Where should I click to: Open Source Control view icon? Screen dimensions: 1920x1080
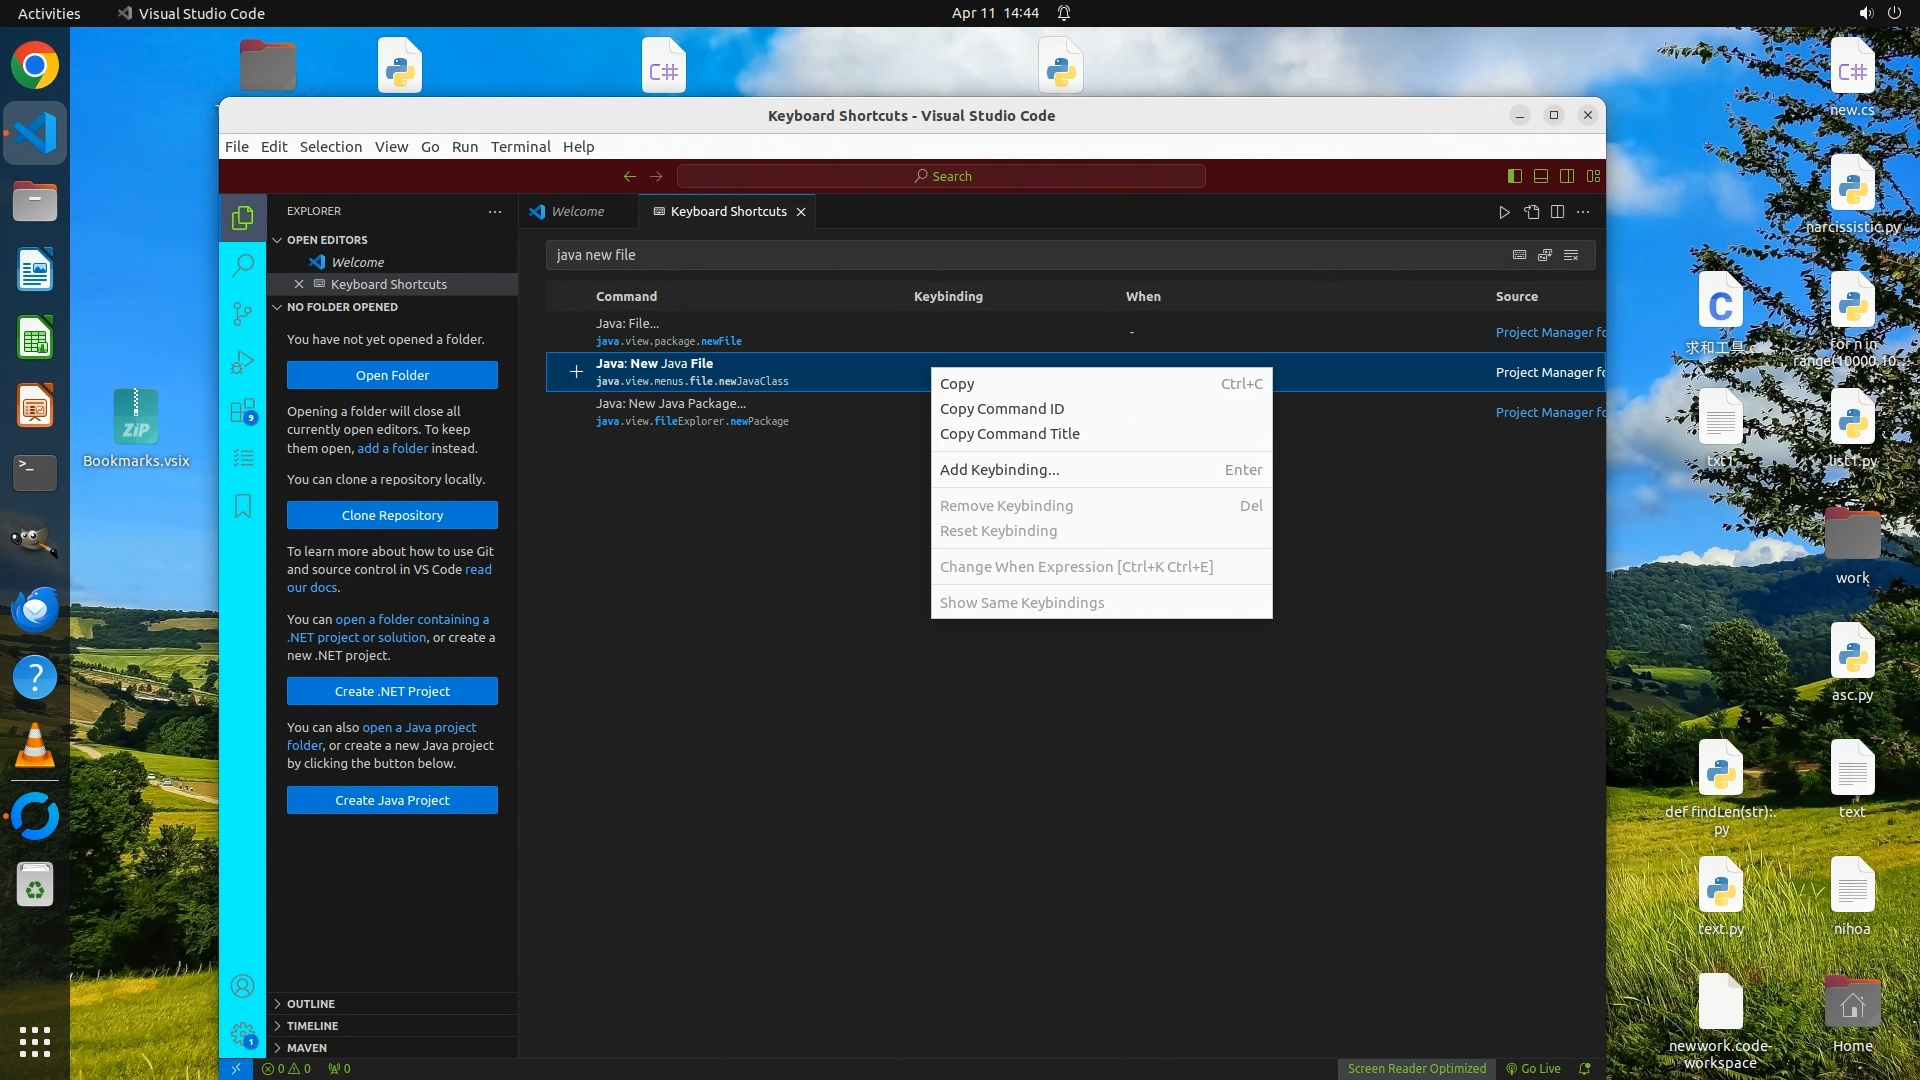(x=242, y=314)
